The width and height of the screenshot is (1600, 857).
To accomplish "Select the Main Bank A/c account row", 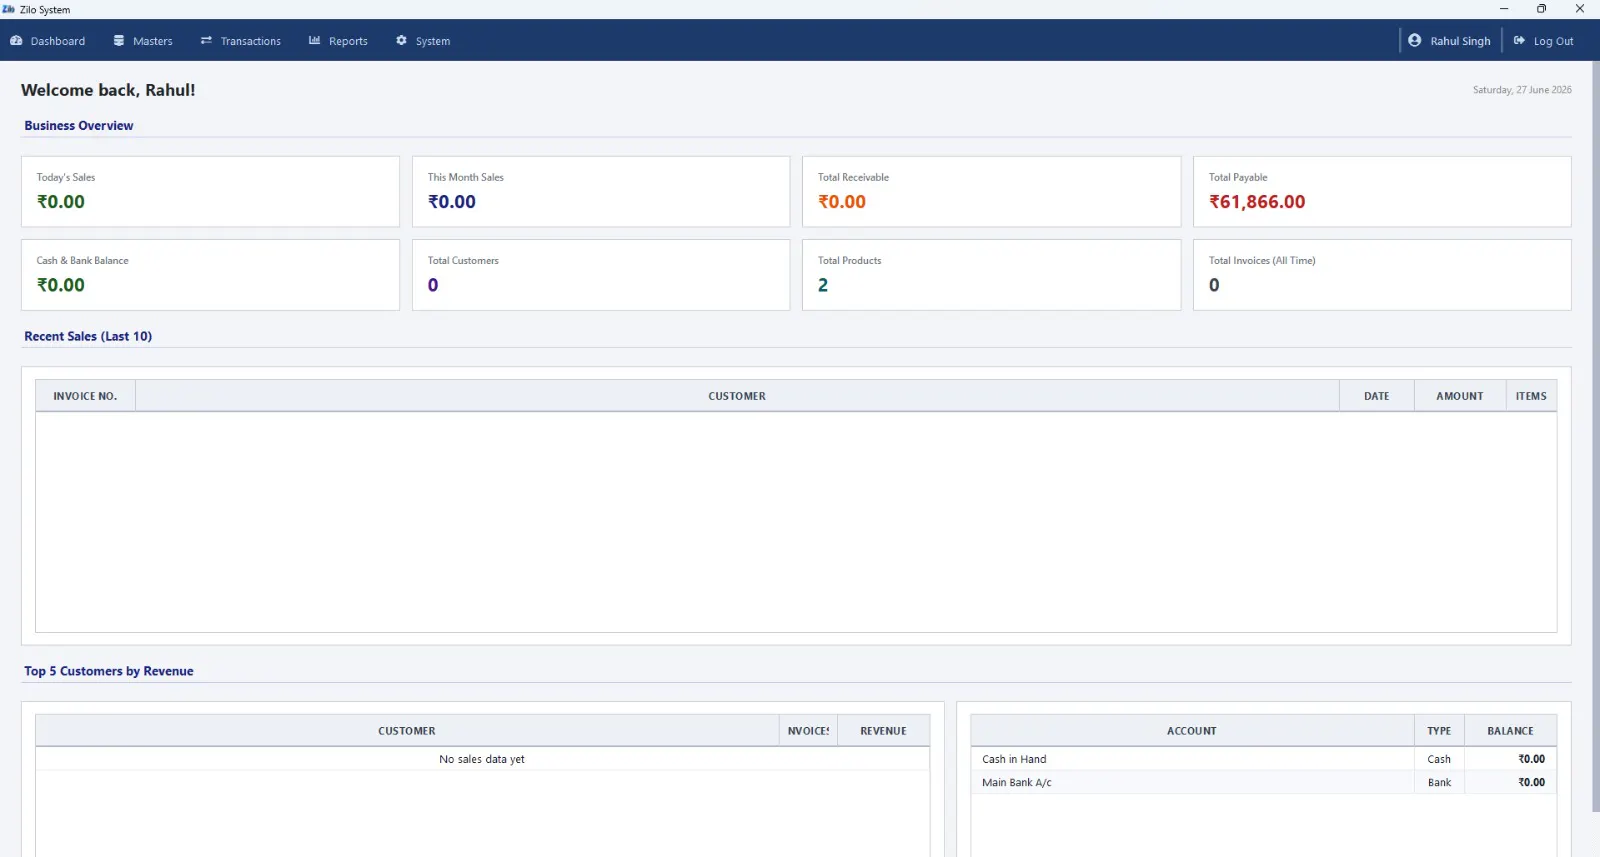I will (1263, 782).
